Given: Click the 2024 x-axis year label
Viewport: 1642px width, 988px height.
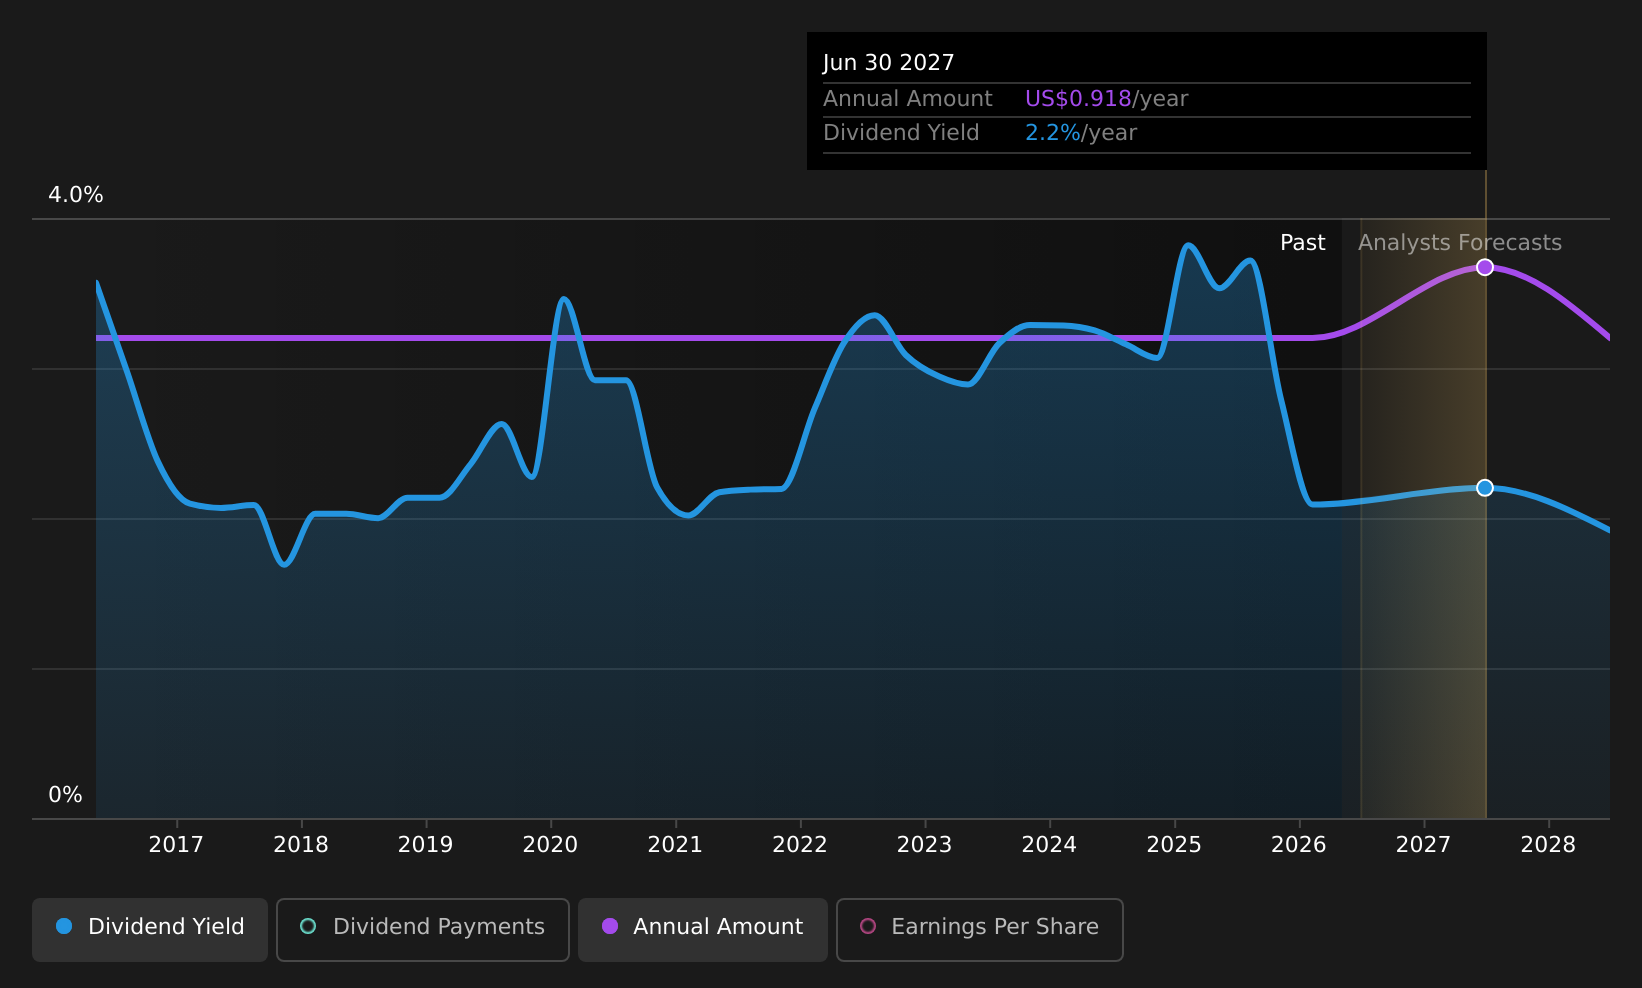Looking at the screenshot, I should tap(1049, 845).
